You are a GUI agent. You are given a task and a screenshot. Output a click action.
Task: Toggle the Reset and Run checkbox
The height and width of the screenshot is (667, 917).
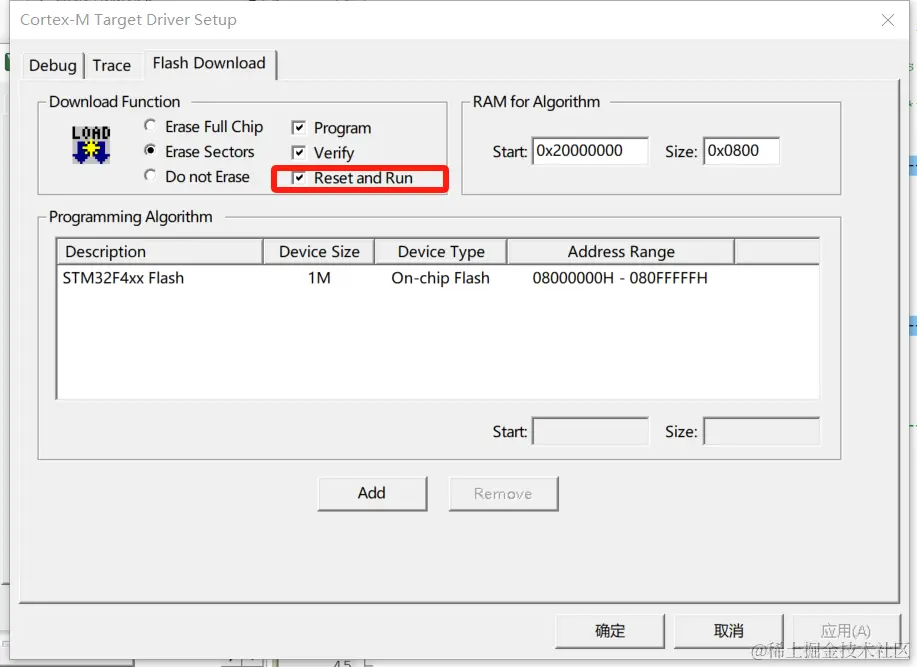coord(298,178)
